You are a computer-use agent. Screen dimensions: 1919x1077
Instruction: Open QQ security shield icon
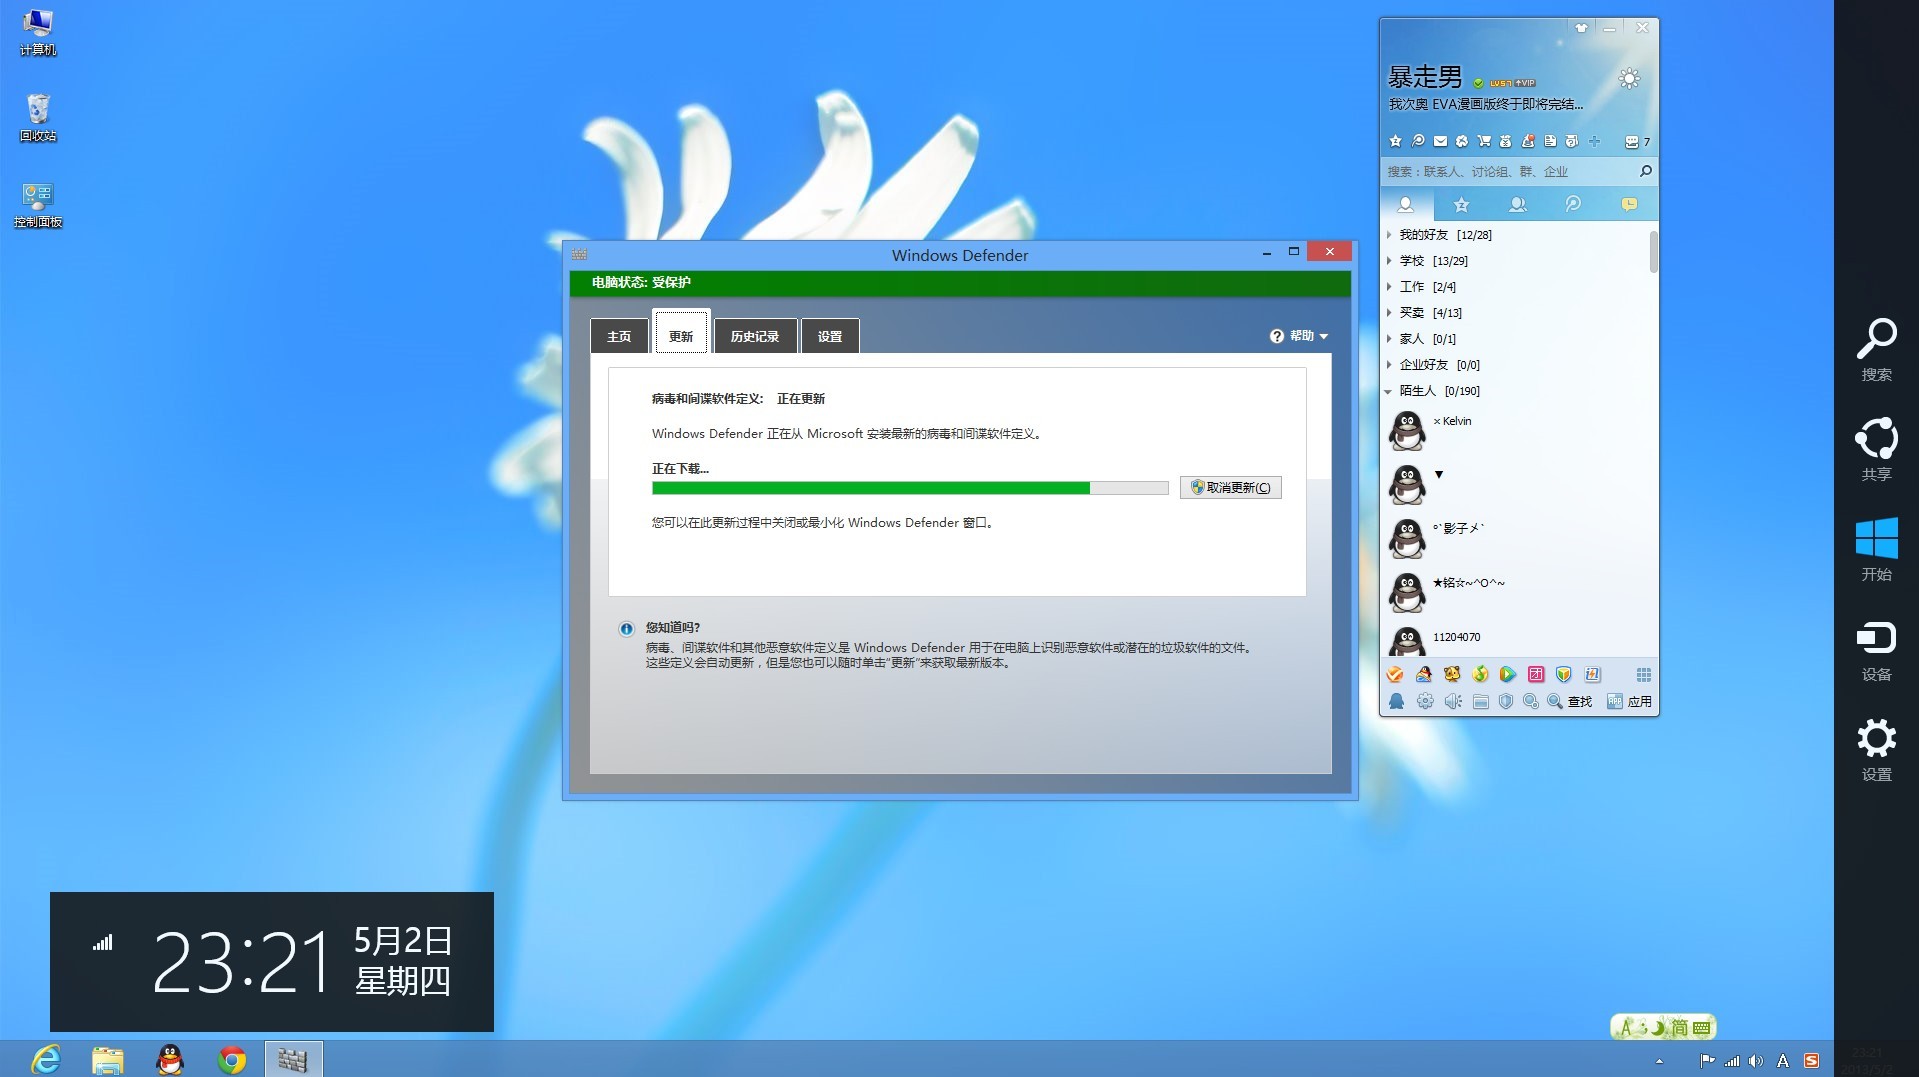point(1506,701)
